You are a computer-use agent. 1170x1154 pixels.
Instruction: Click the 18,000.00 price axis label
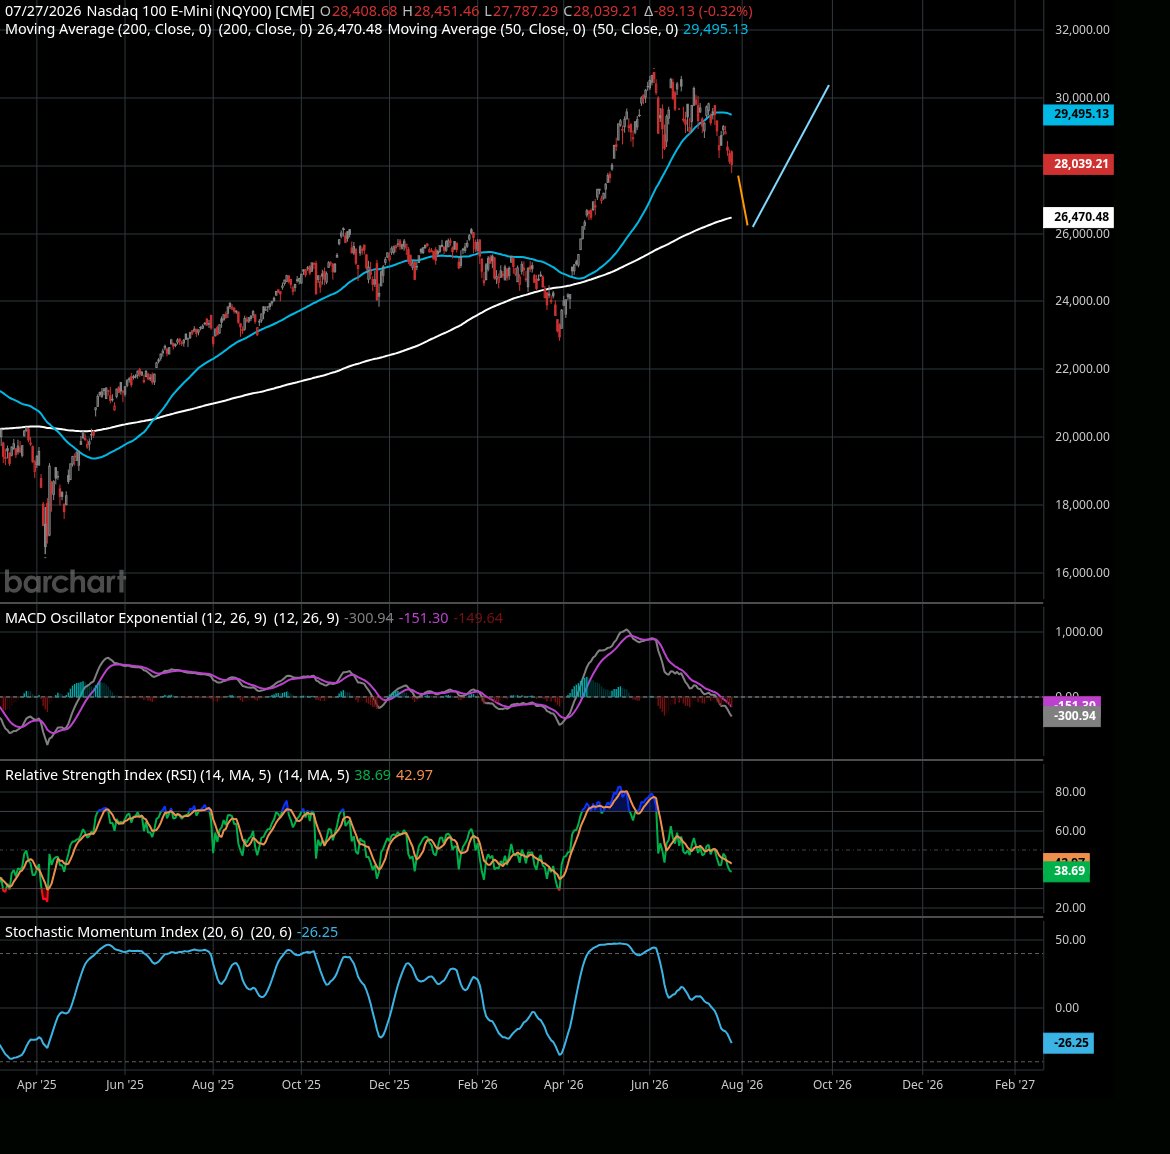click(1082, 504)
